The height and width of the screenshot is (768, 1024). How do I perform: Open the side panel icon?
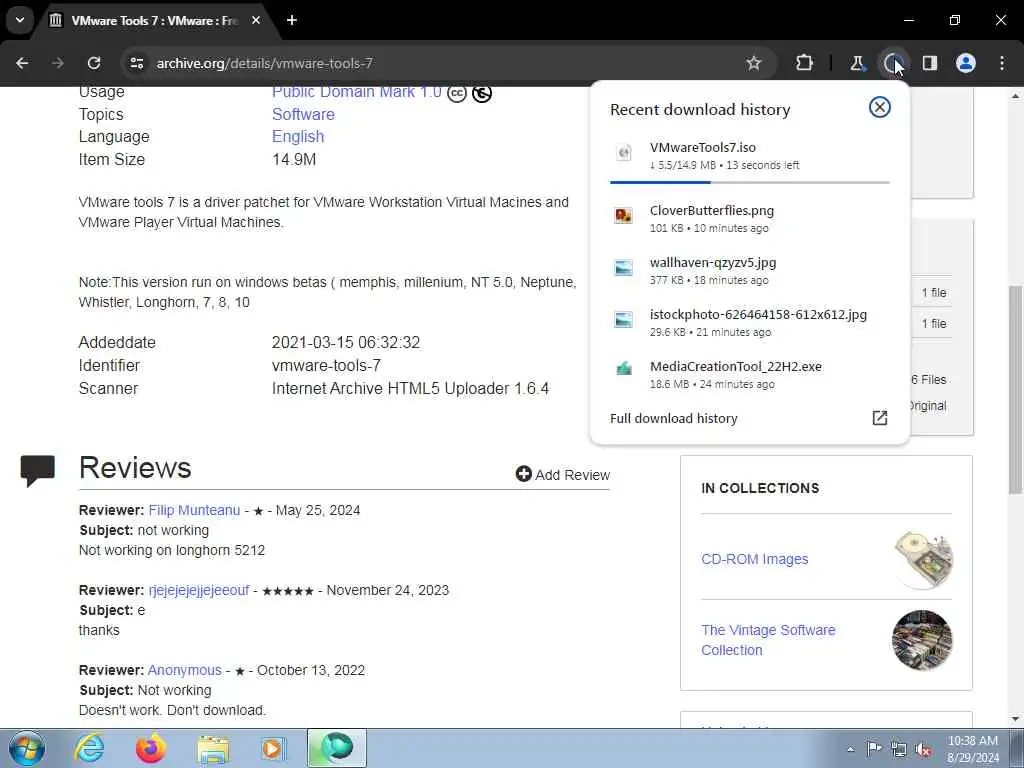tap(930, 63)
